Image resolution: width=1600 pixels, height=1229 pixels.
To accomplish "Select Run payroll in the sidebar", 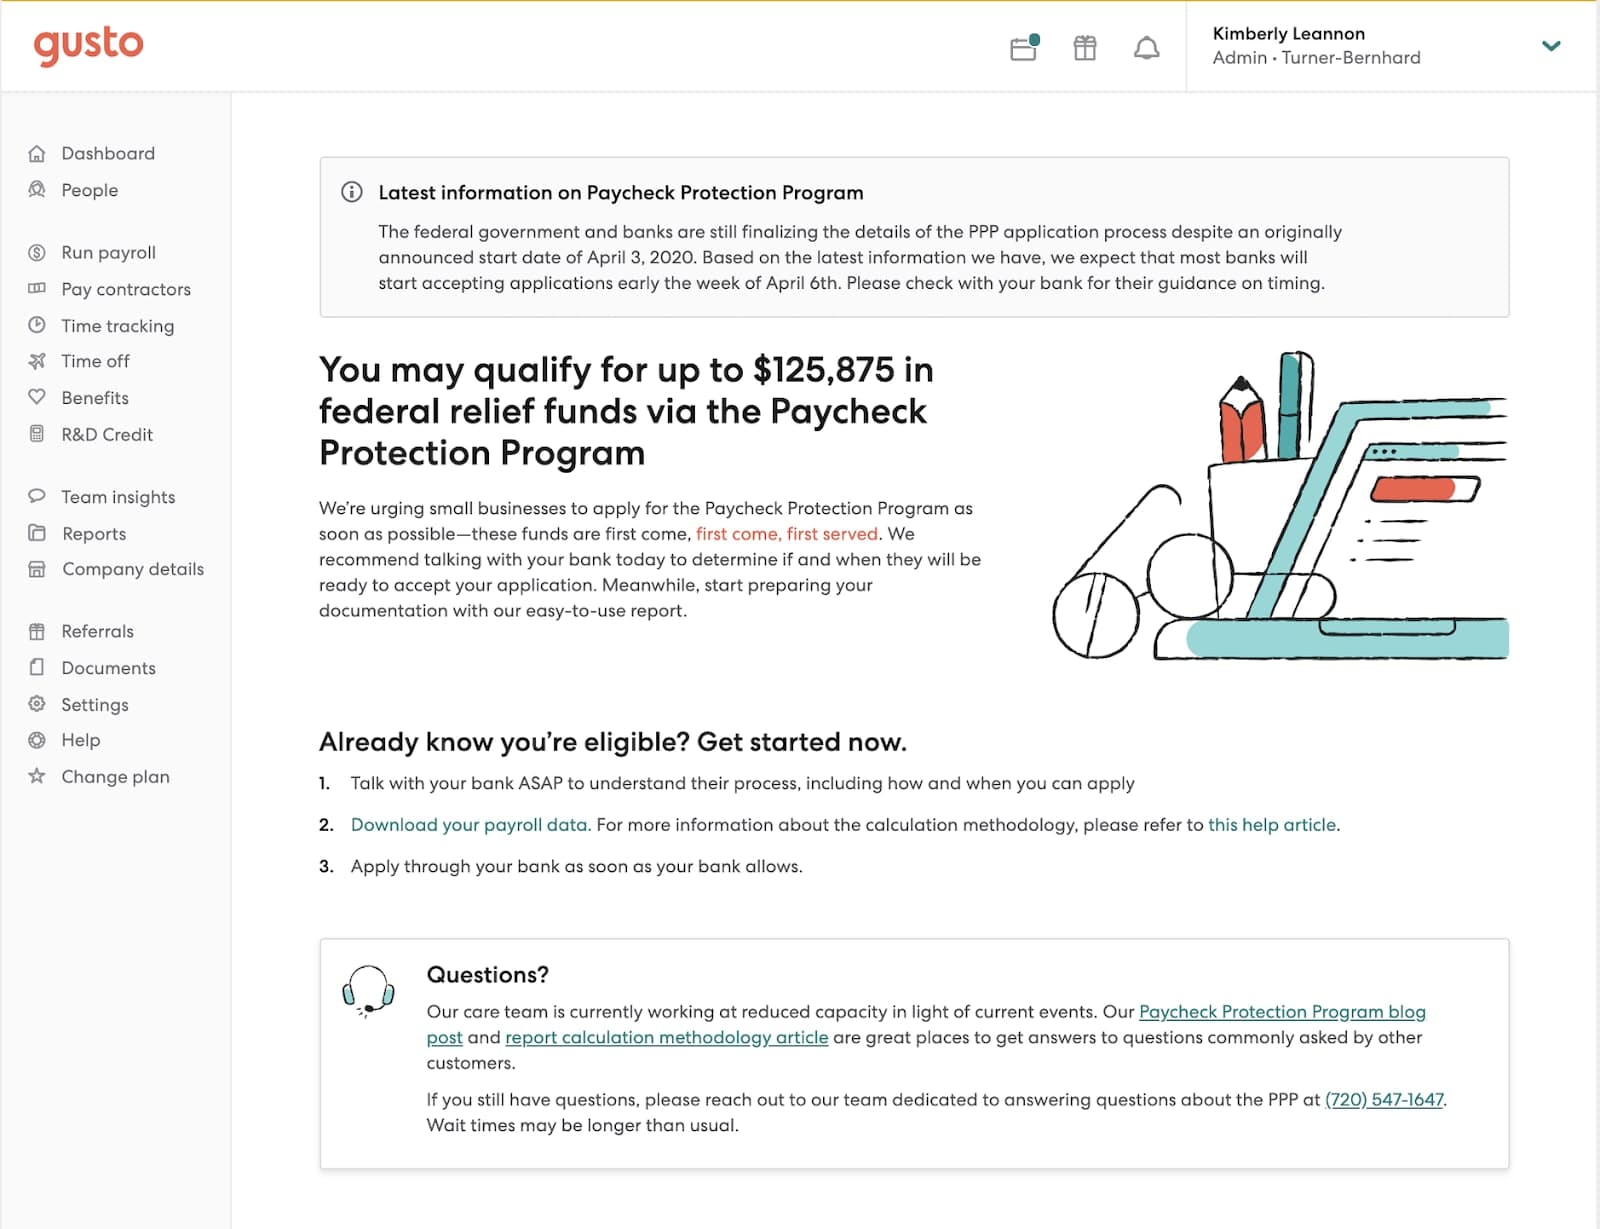I will point(109,252).
